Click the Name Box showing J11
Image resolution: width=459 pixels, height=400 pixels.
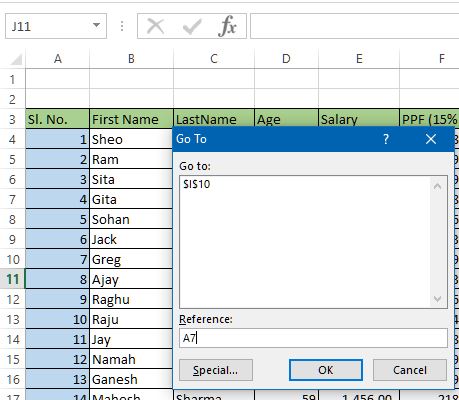click(56, 26)
